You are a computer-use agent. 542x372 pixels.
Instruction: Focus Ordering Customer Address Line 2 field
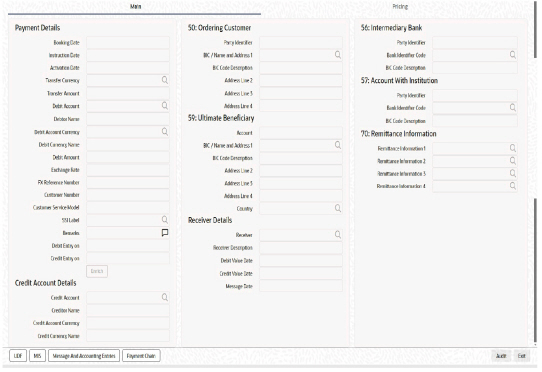click(x=301, y=80)
